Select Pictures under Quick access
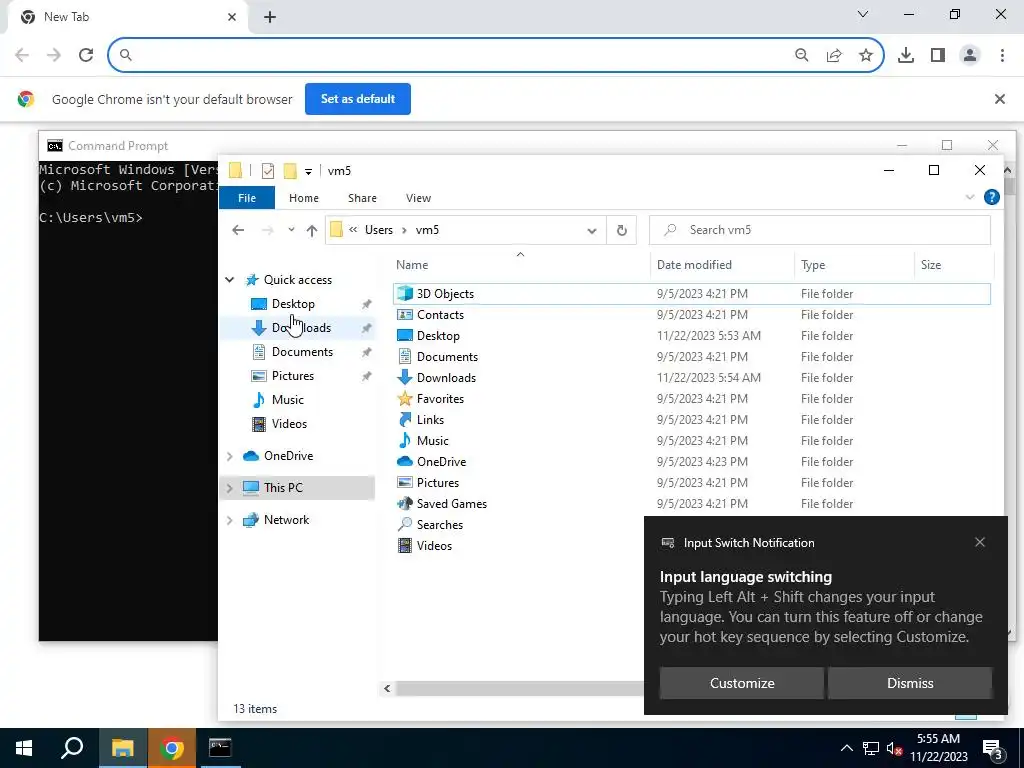The image size is (1024, 768). click(293, 376)
